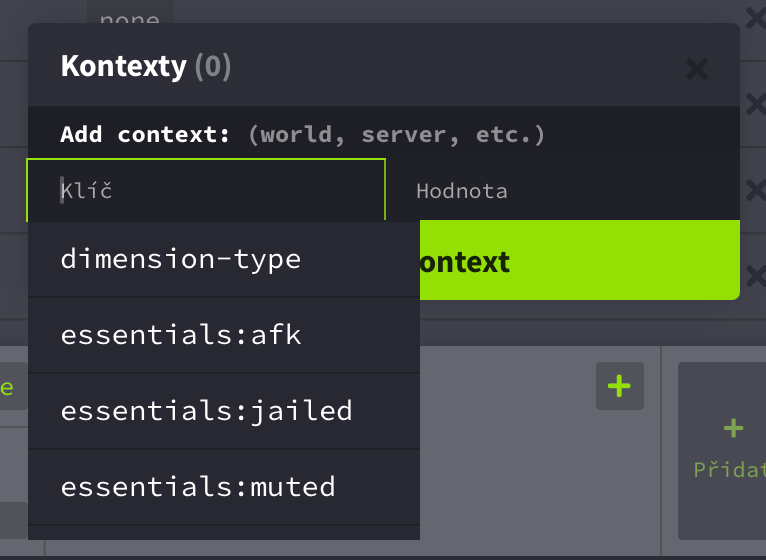
Task: Click the X icon right of Hodnota field
Action: [x=756, y=190]
